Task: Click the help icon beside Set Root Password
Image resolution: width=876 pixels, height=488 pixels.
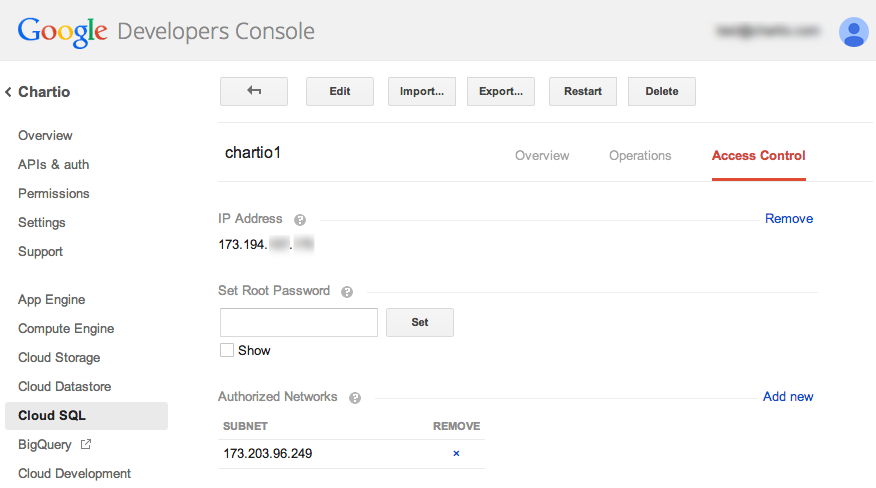Action: pyautogui.click(x=347, y=292)
